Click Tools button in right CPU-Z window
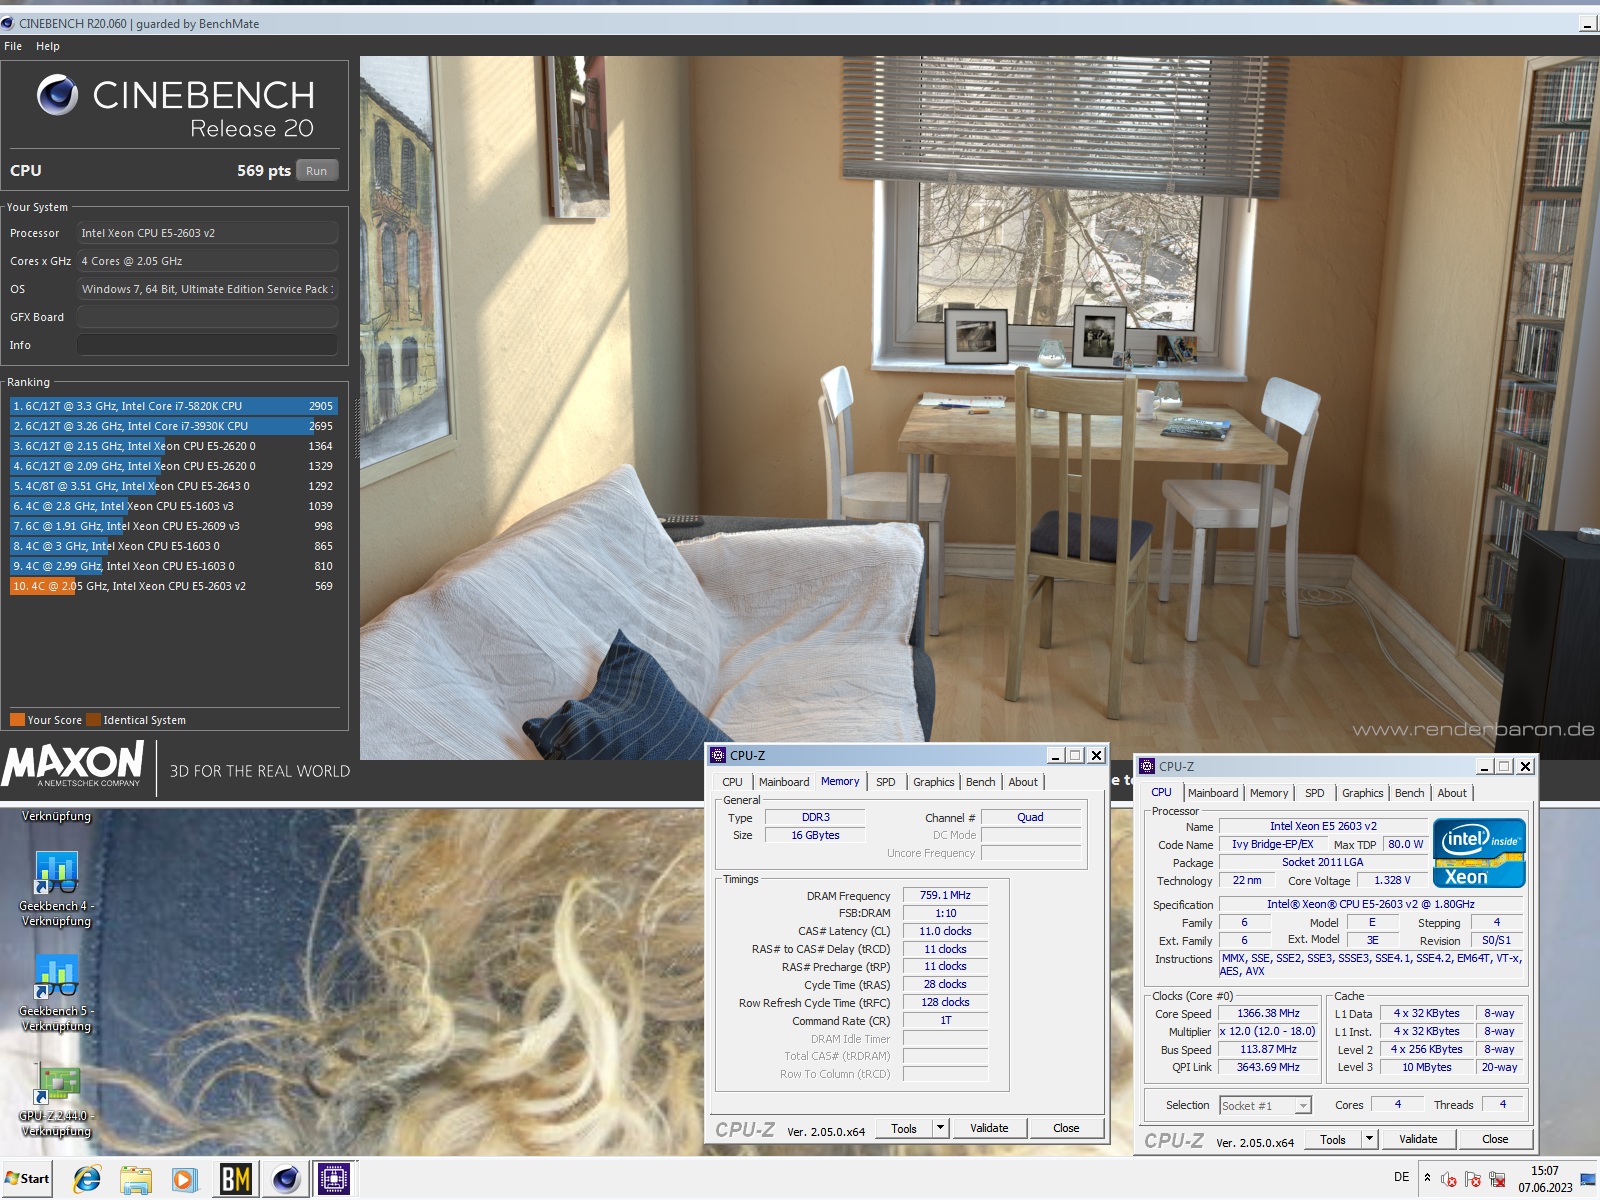The height and width of the screenshot is (1200, 1600). click(x=1333, y=1139)
